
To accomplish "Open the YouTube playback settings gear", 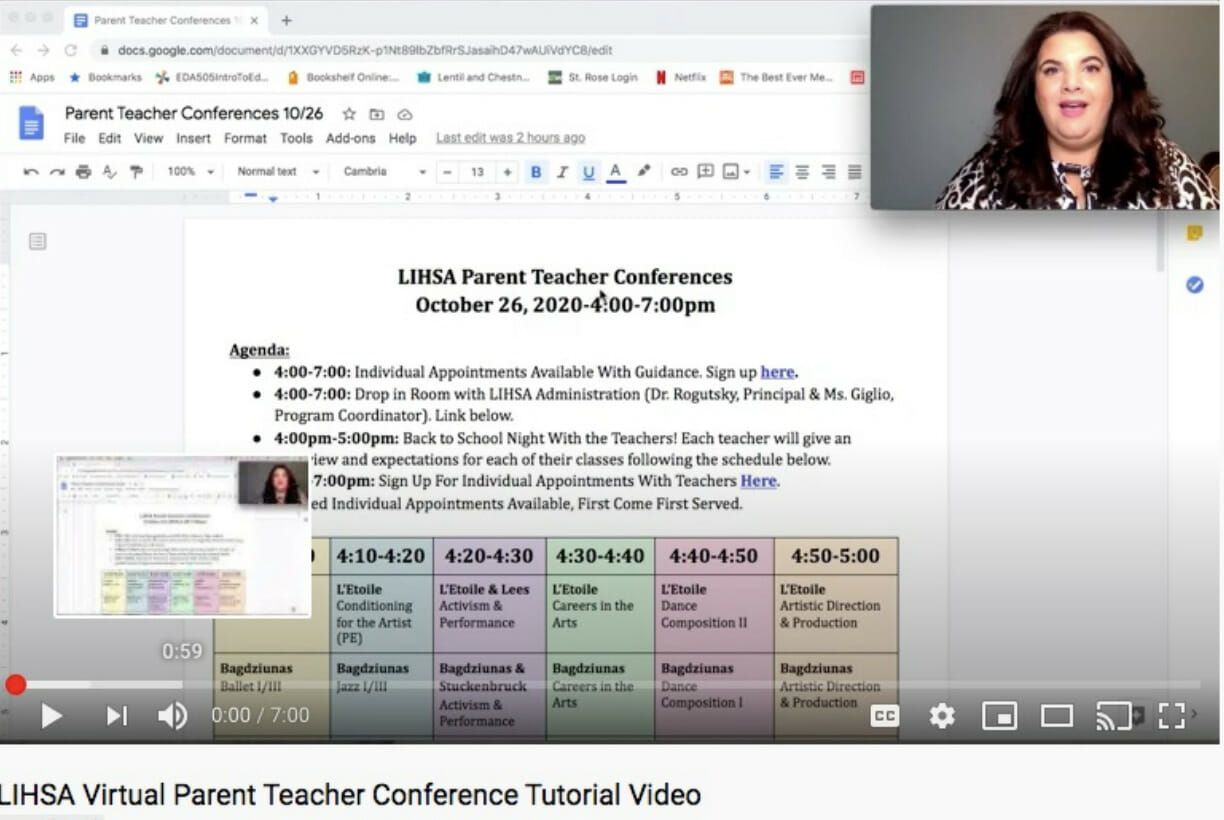I will coord(941,716).
